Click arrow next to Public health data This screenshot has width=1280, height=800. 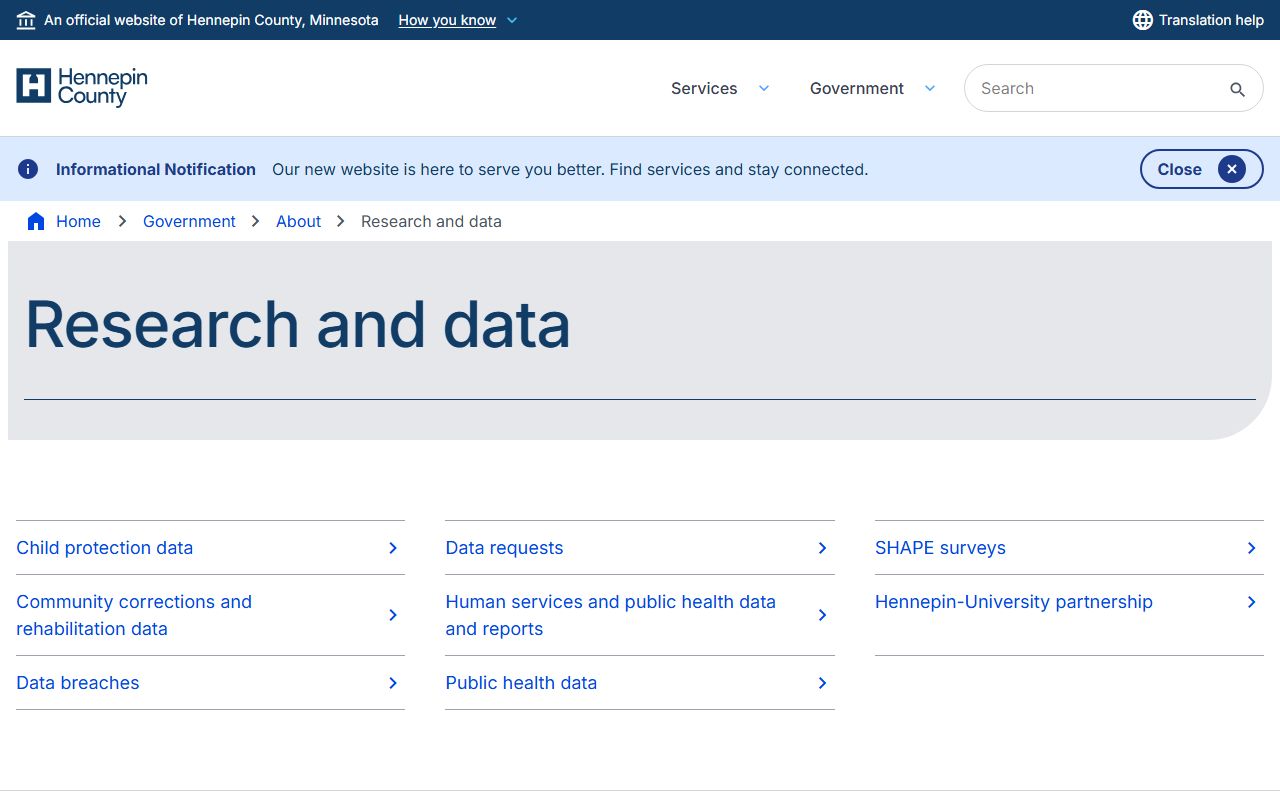[x=822, y=683]
